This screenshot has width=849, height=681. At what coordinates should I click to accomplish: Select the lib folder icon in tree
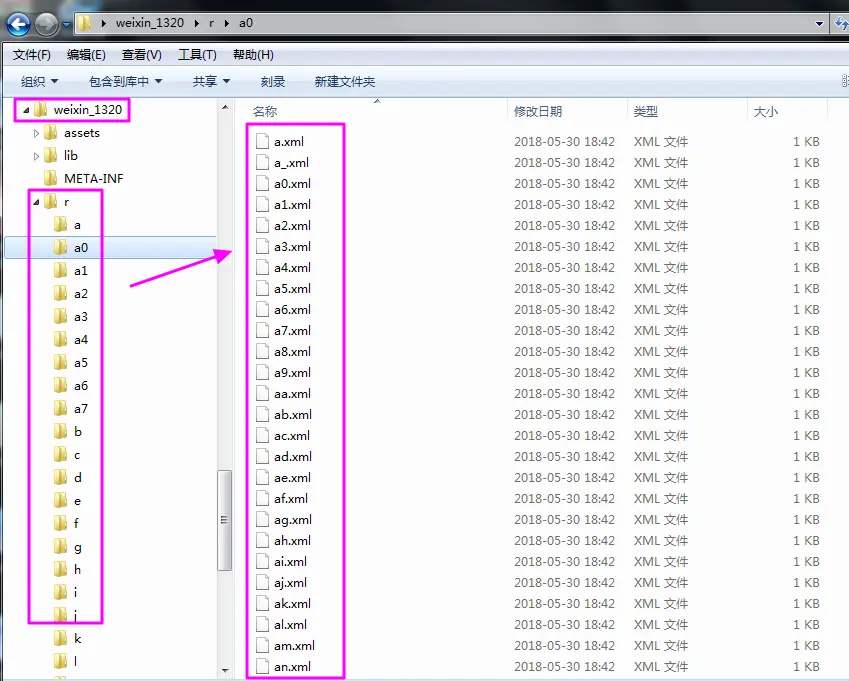pyautogui.click(x=50, y=155)
